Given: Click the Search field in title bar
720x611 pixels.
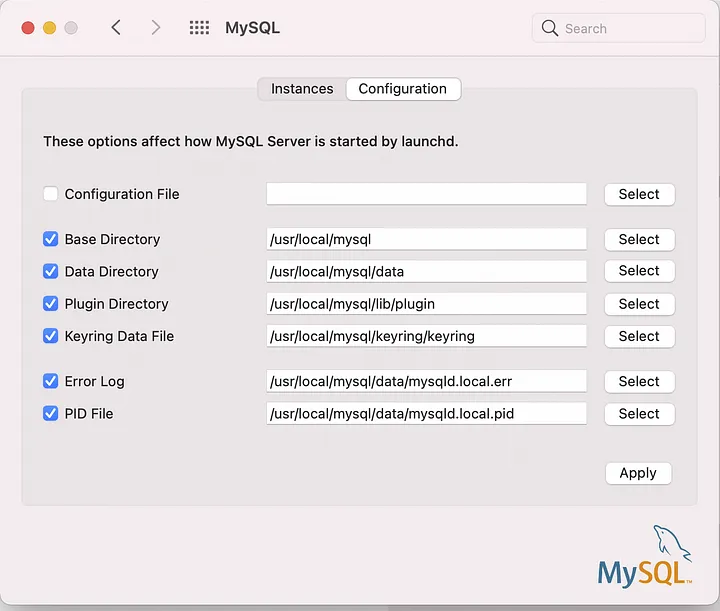Looking at the screenshot, I should click(x=619, y=28).
